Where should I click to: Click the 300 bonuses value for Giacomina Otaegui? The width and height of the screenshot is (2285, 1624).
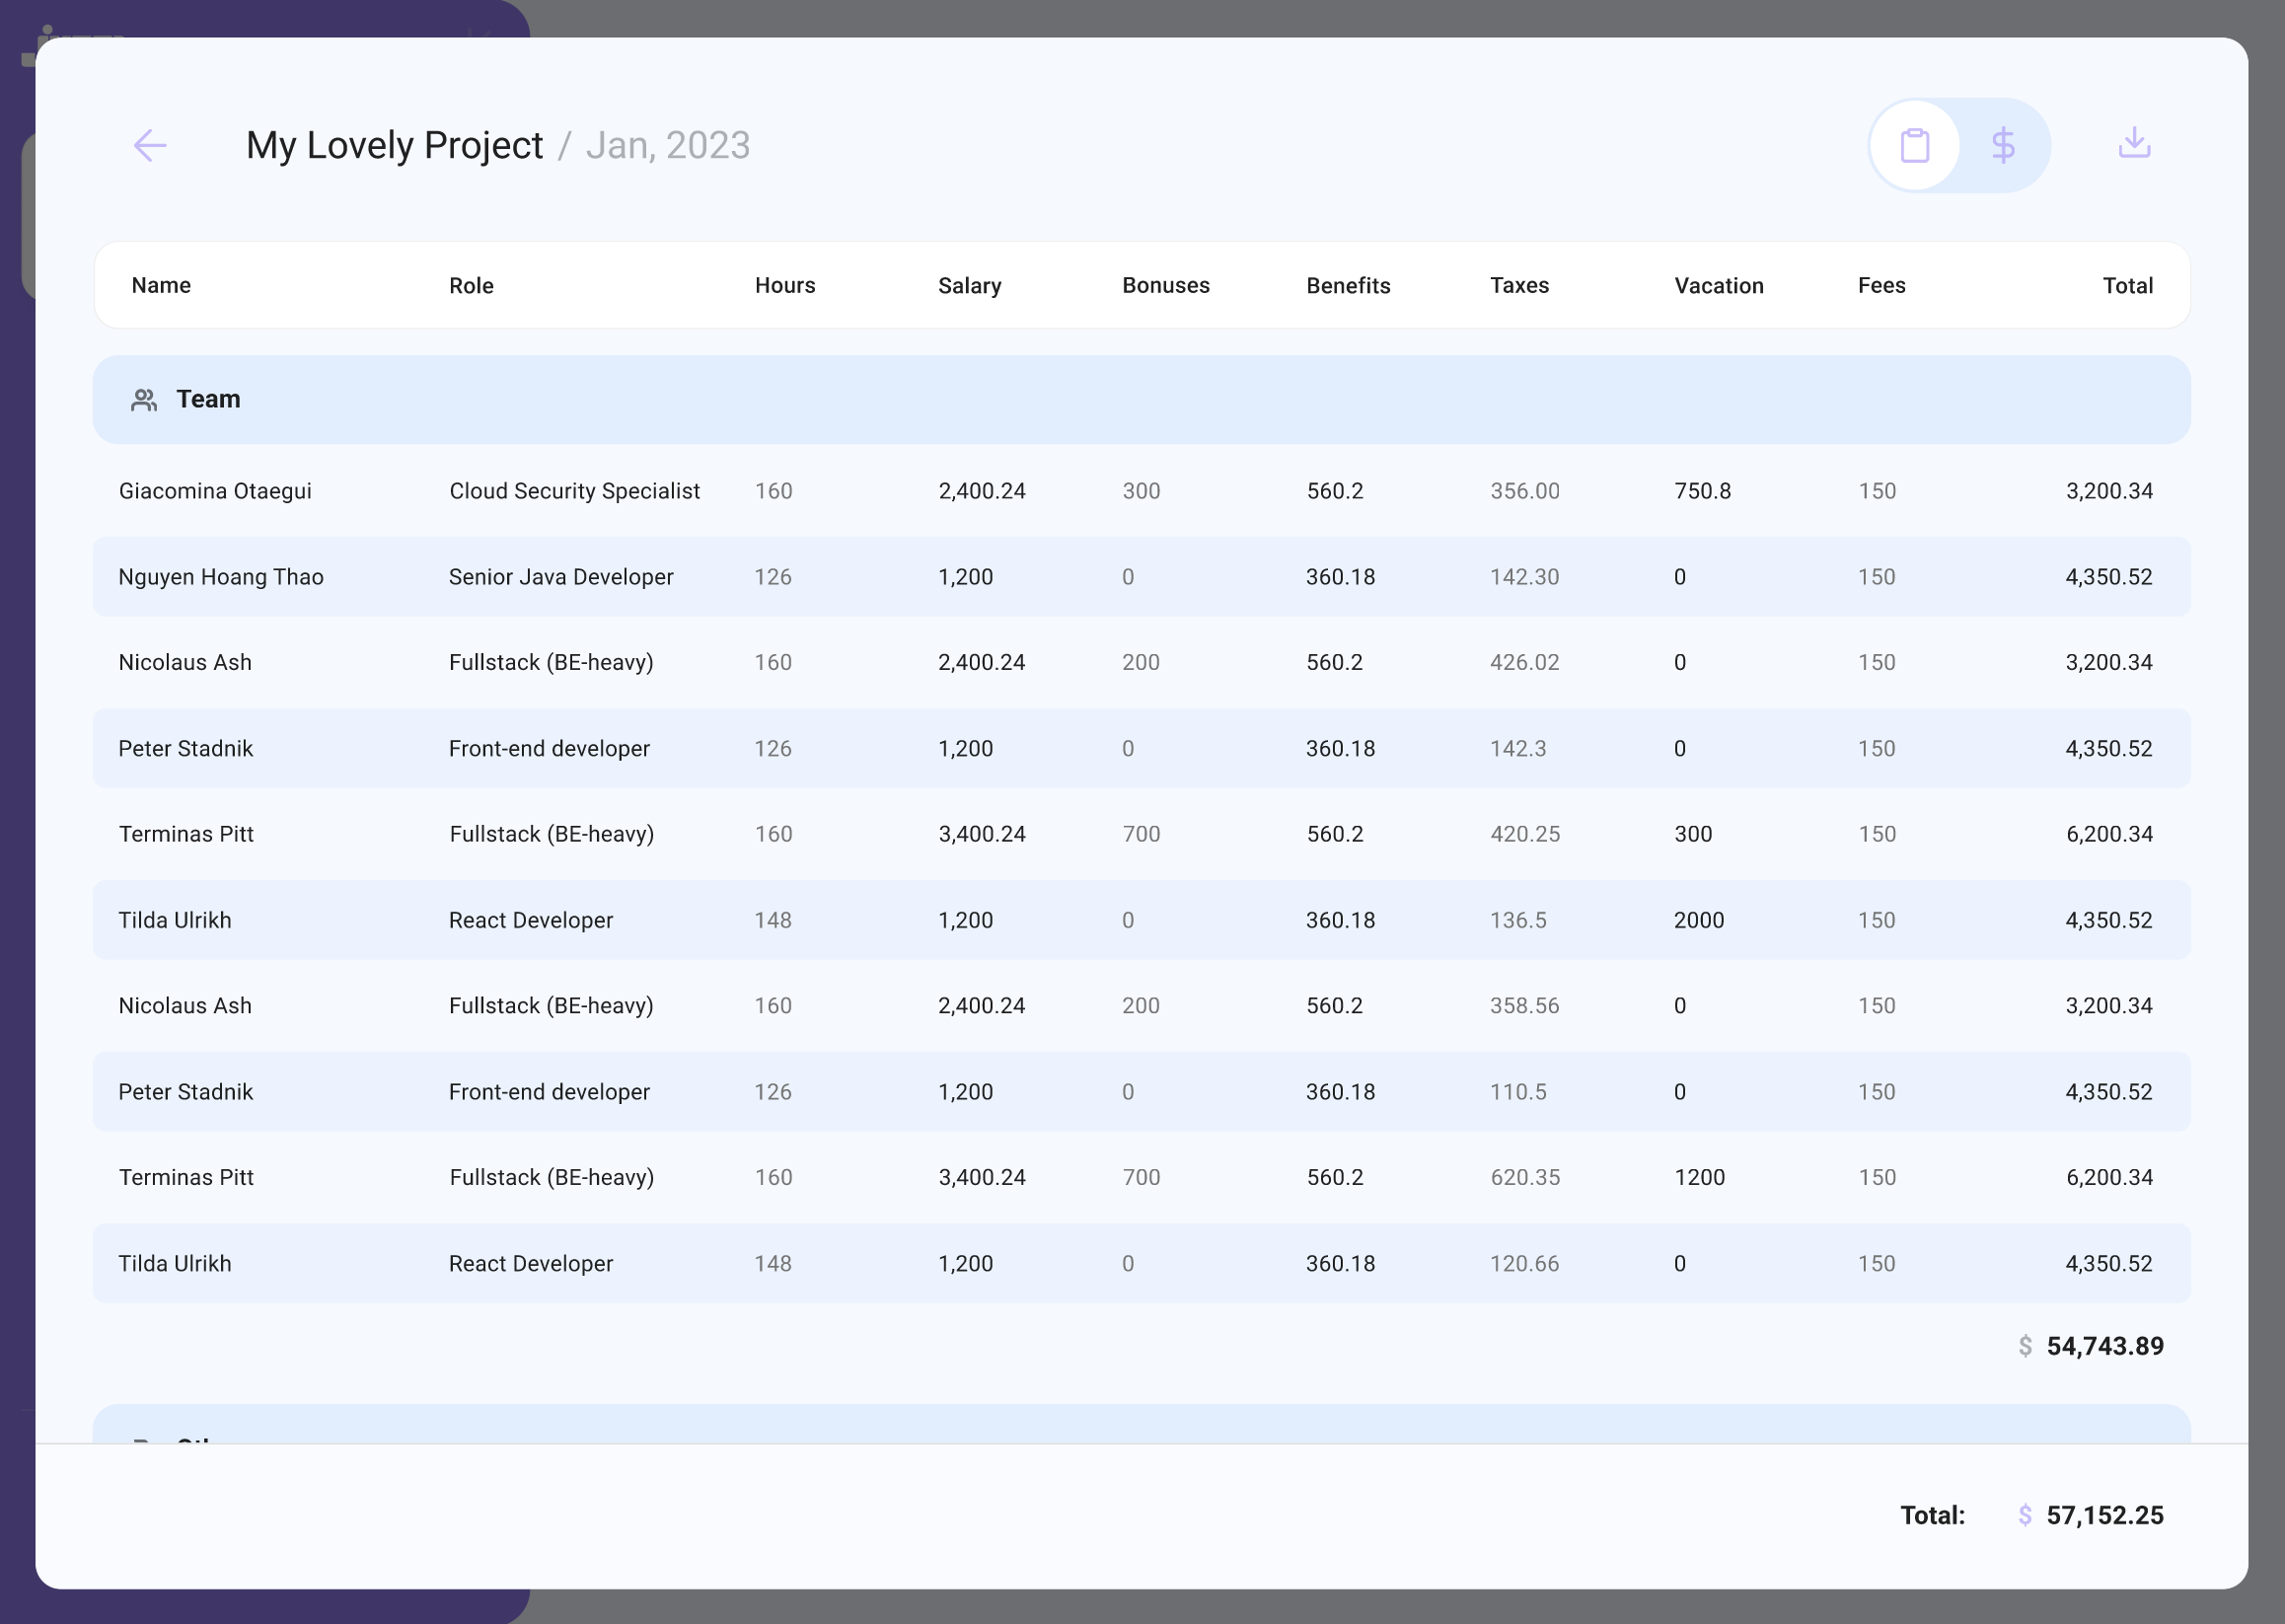point(1141,491)
